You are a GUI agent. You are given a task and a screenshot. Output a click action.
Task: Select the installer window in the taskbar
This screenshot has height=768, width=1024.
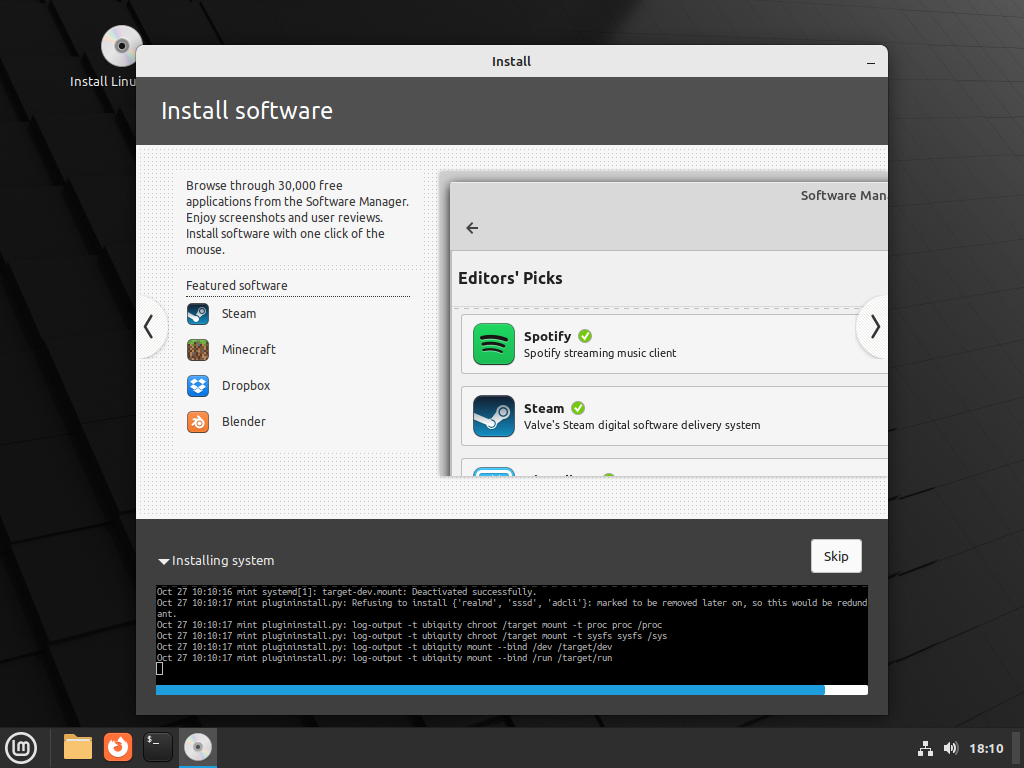click(198, 746)
